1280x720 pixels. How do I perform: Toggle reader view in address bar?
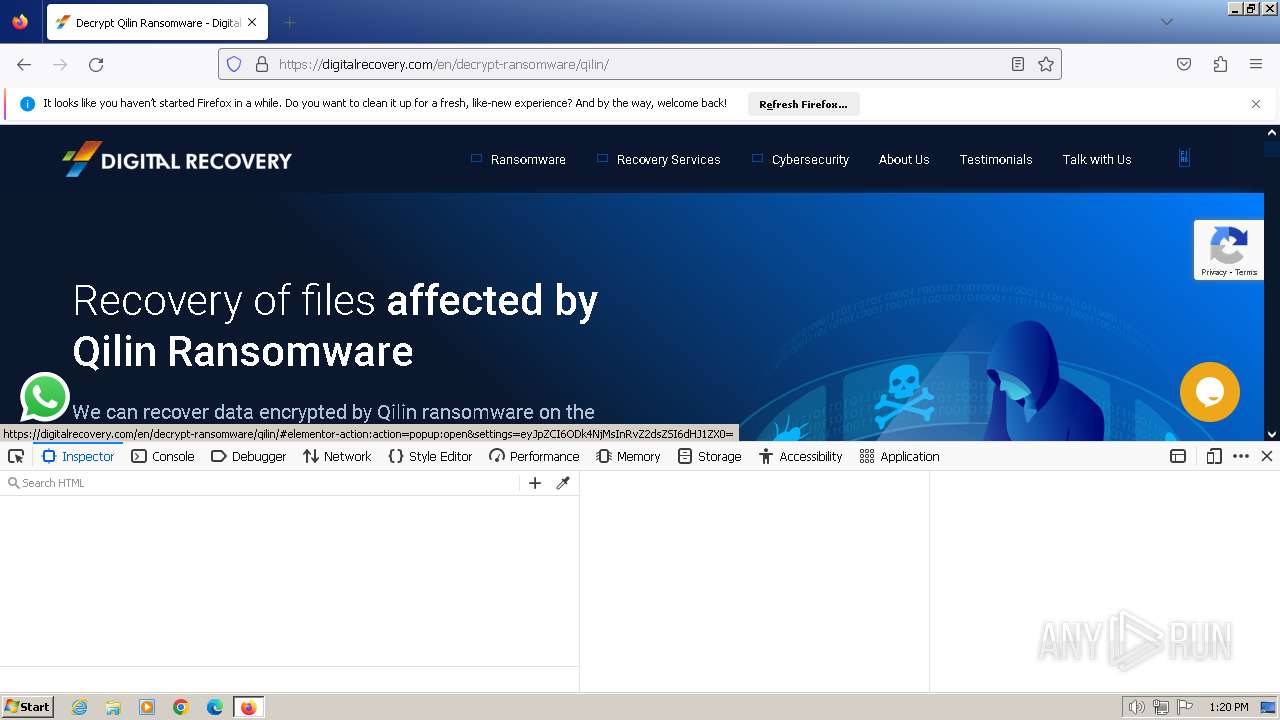1018,64
